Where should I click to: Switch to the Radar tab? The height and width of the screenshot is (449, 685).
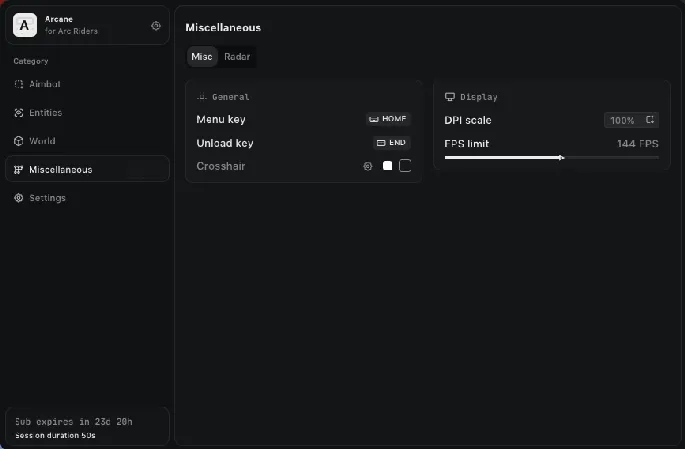[x=237, y=57]
